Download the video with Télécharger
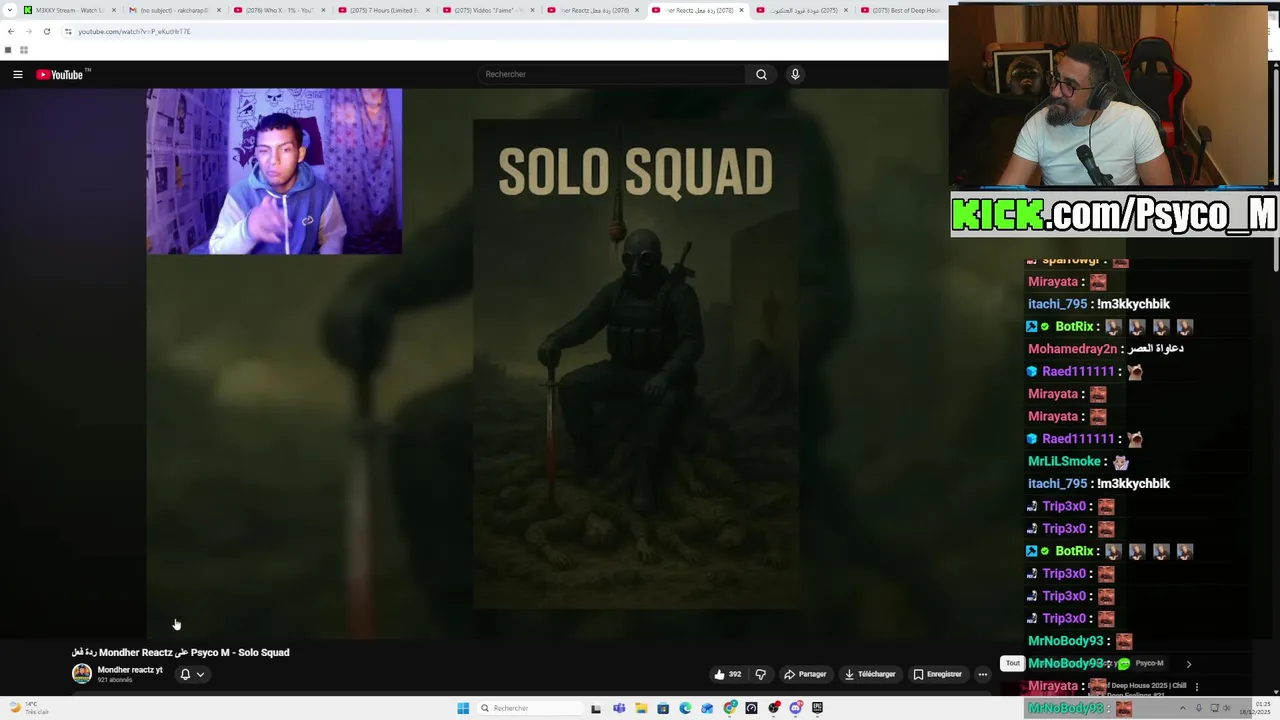The height and width of the screenshot is (720, 1280). 870,674
